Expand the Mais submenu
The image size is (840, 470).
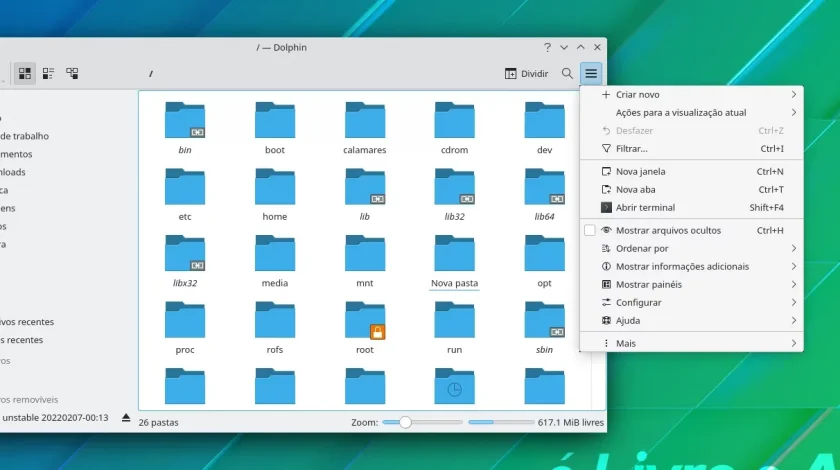click(692, 344)
